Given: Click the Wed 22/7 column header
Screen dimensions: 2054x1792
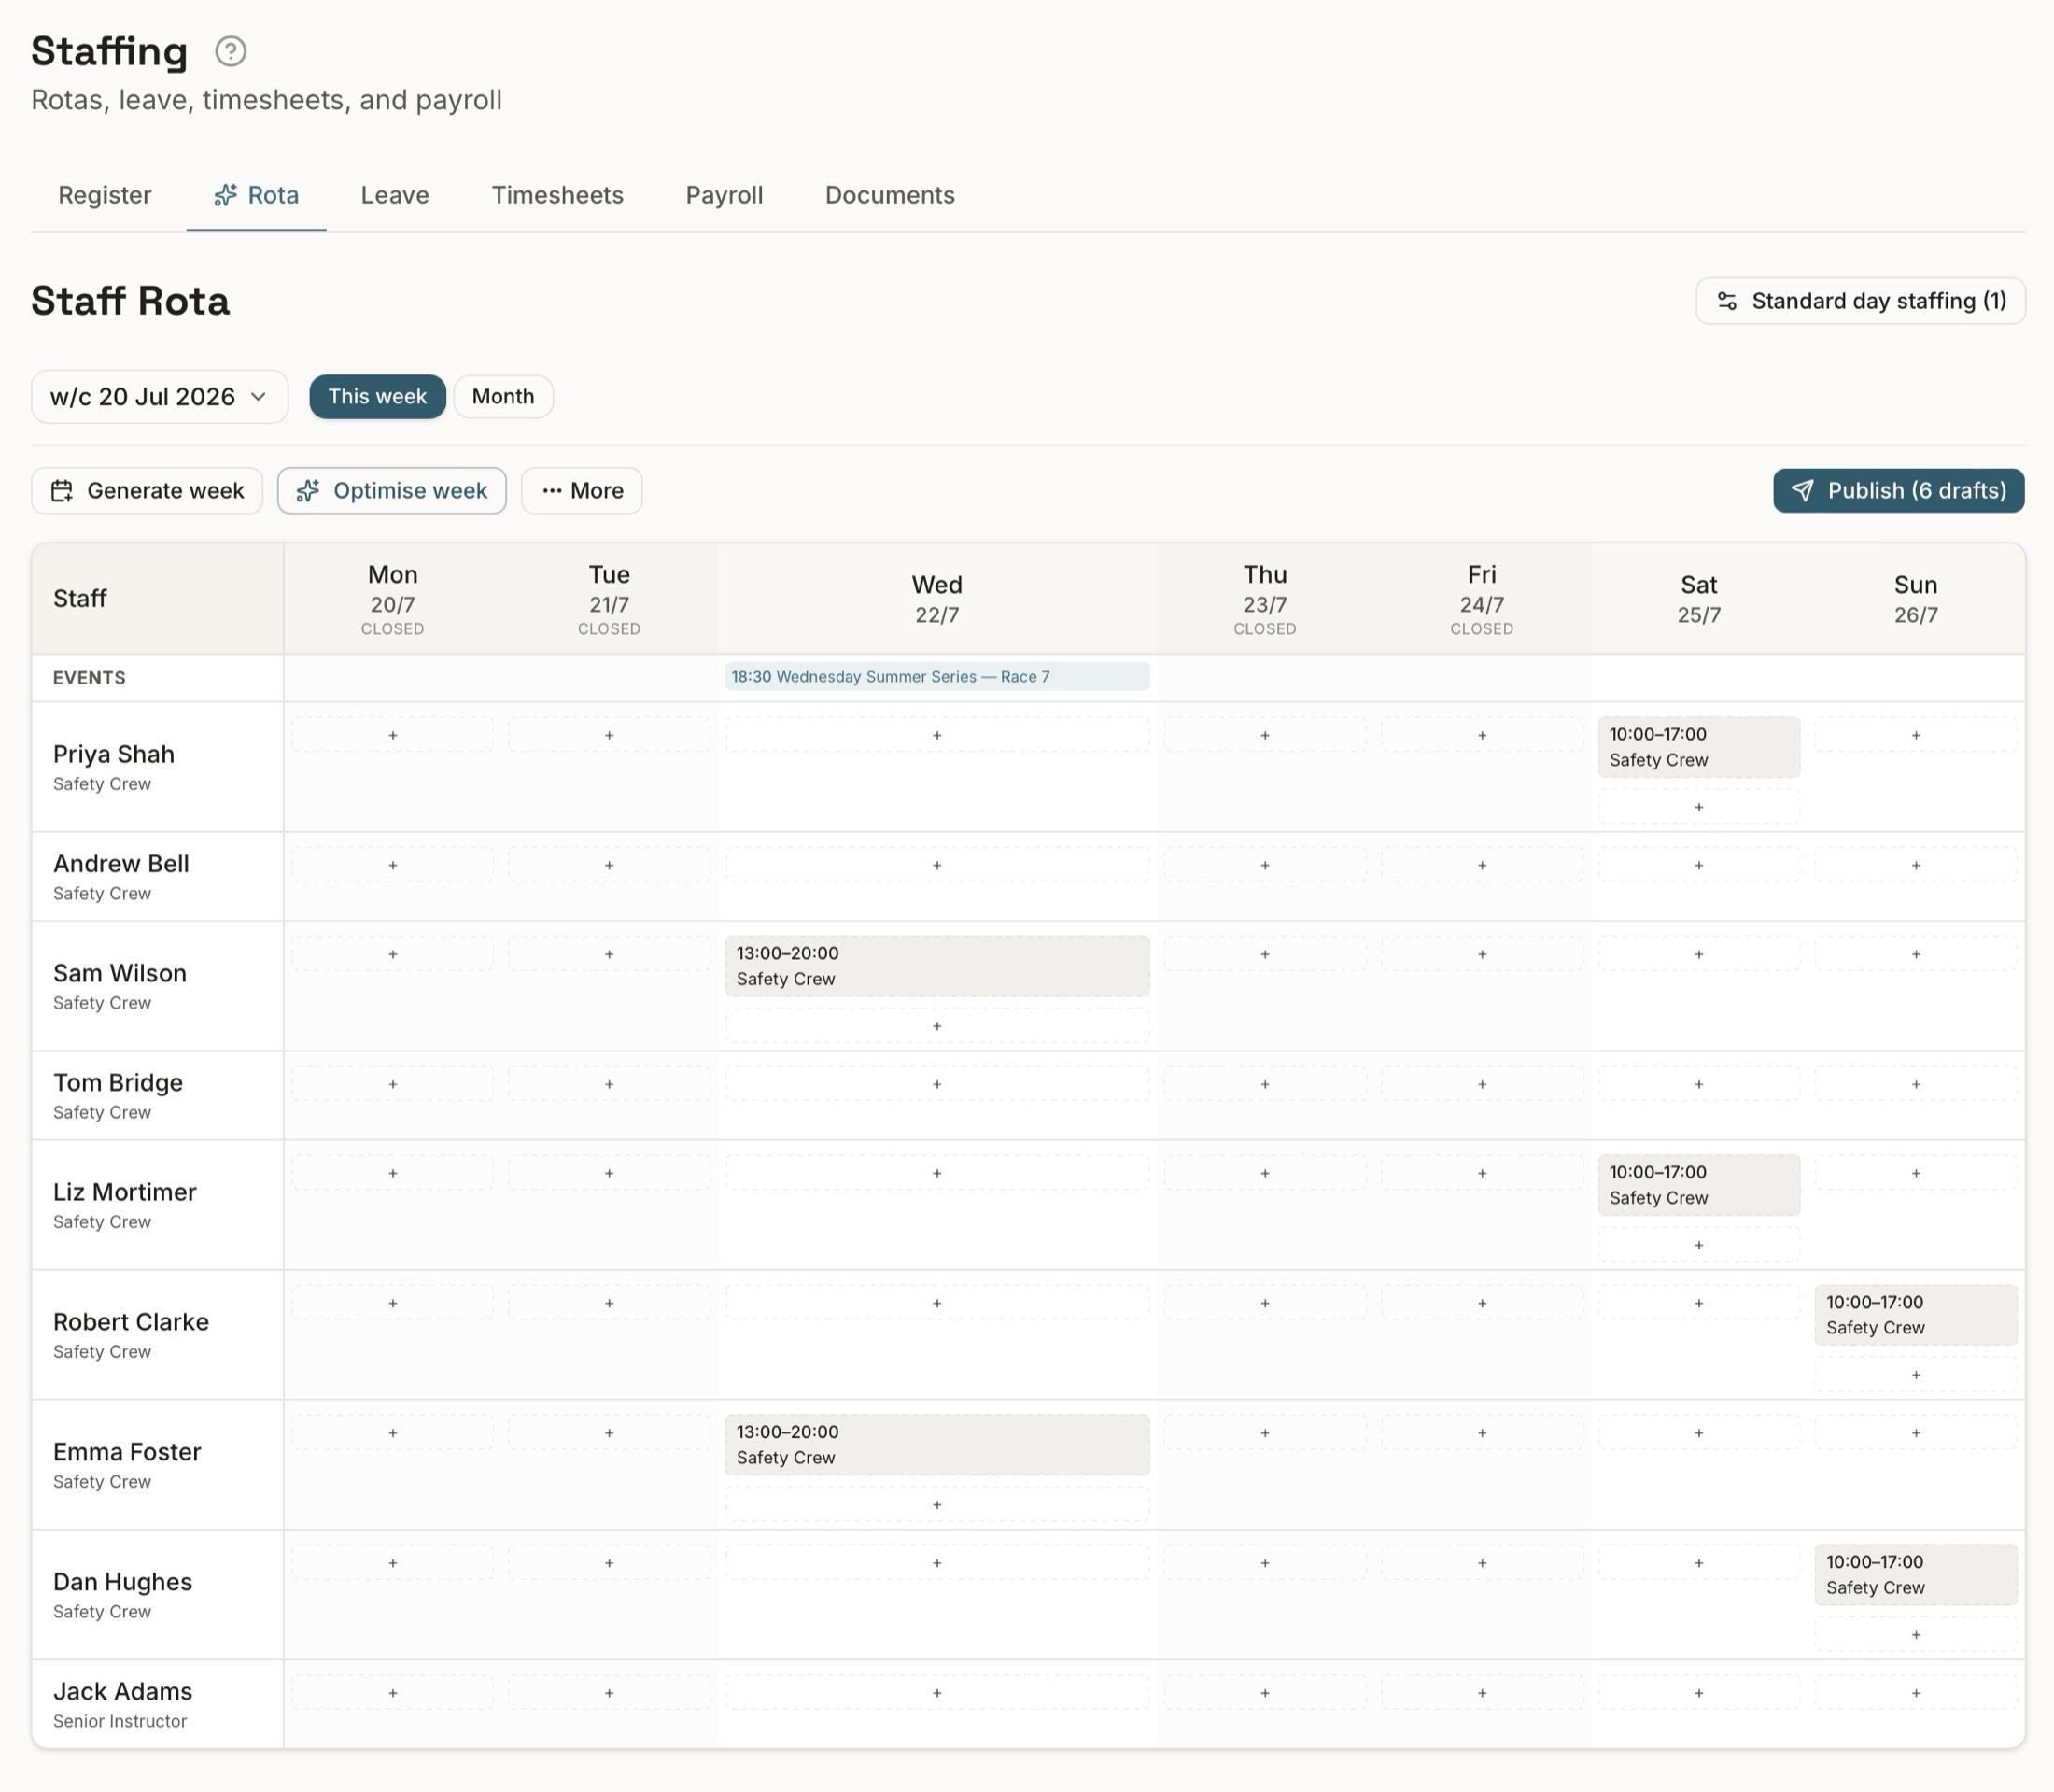Looking at the screenshot, I should click(937, 599).
